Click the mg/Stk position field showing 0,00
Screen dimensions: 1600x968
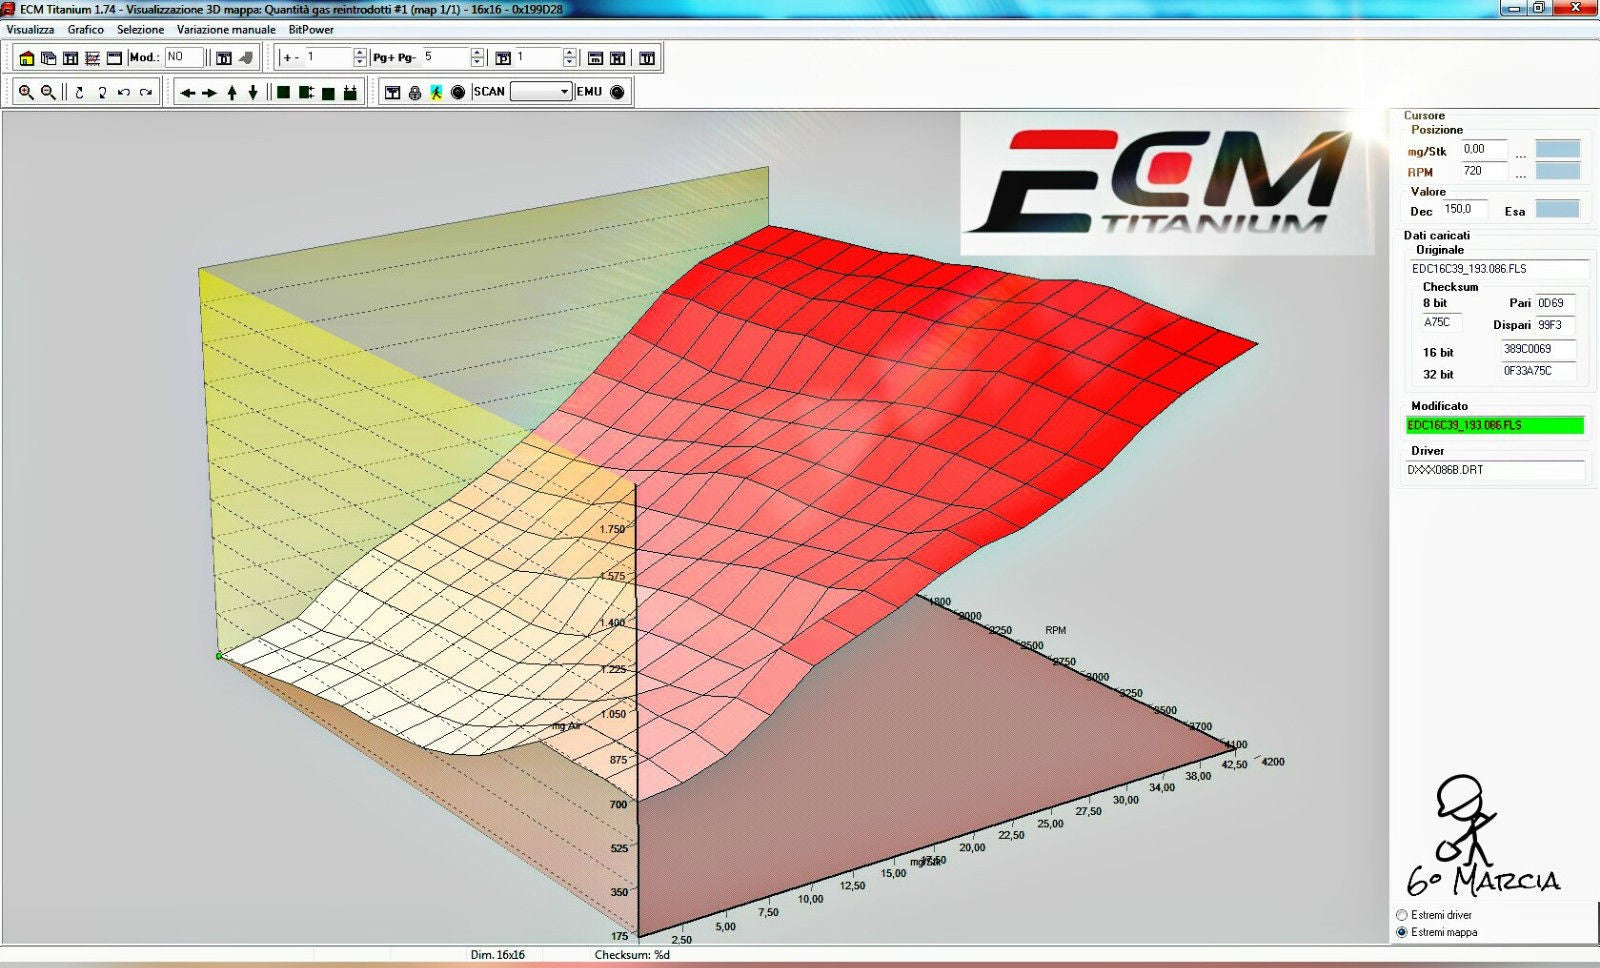(1484, 150)
